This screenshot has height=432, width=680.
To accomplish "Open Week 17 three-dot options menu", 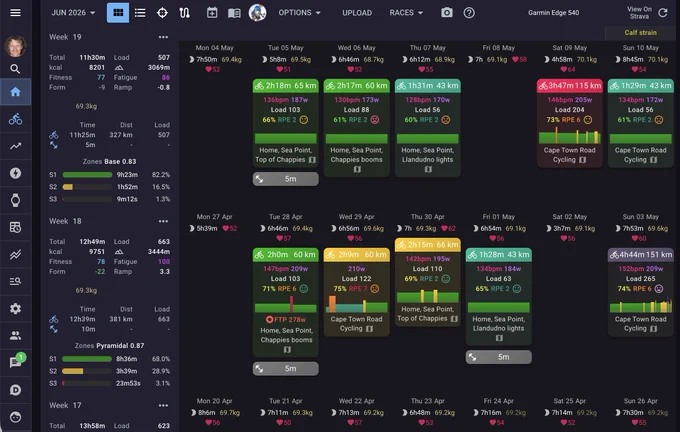I will click(x=163, y=405).
